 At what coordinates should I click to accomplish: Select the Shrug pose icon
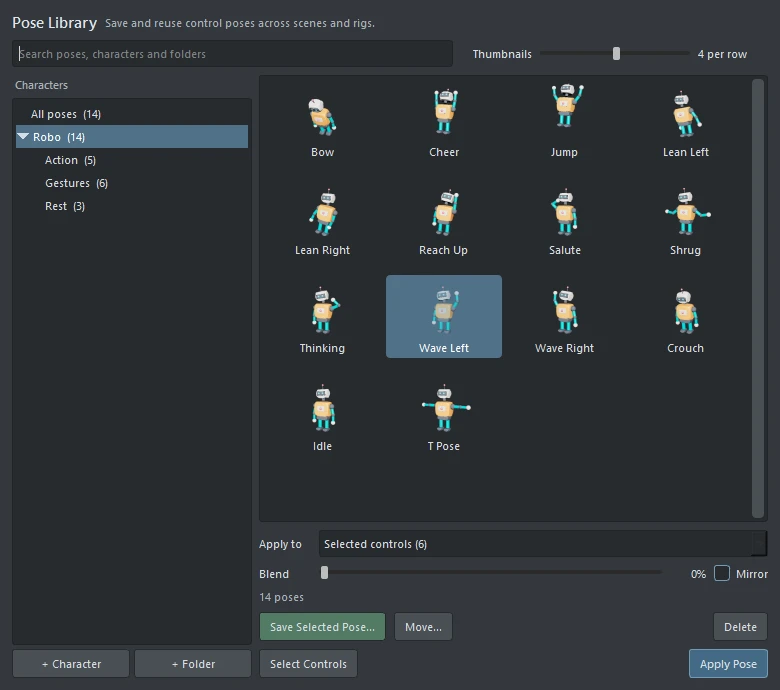click(687, 212)
